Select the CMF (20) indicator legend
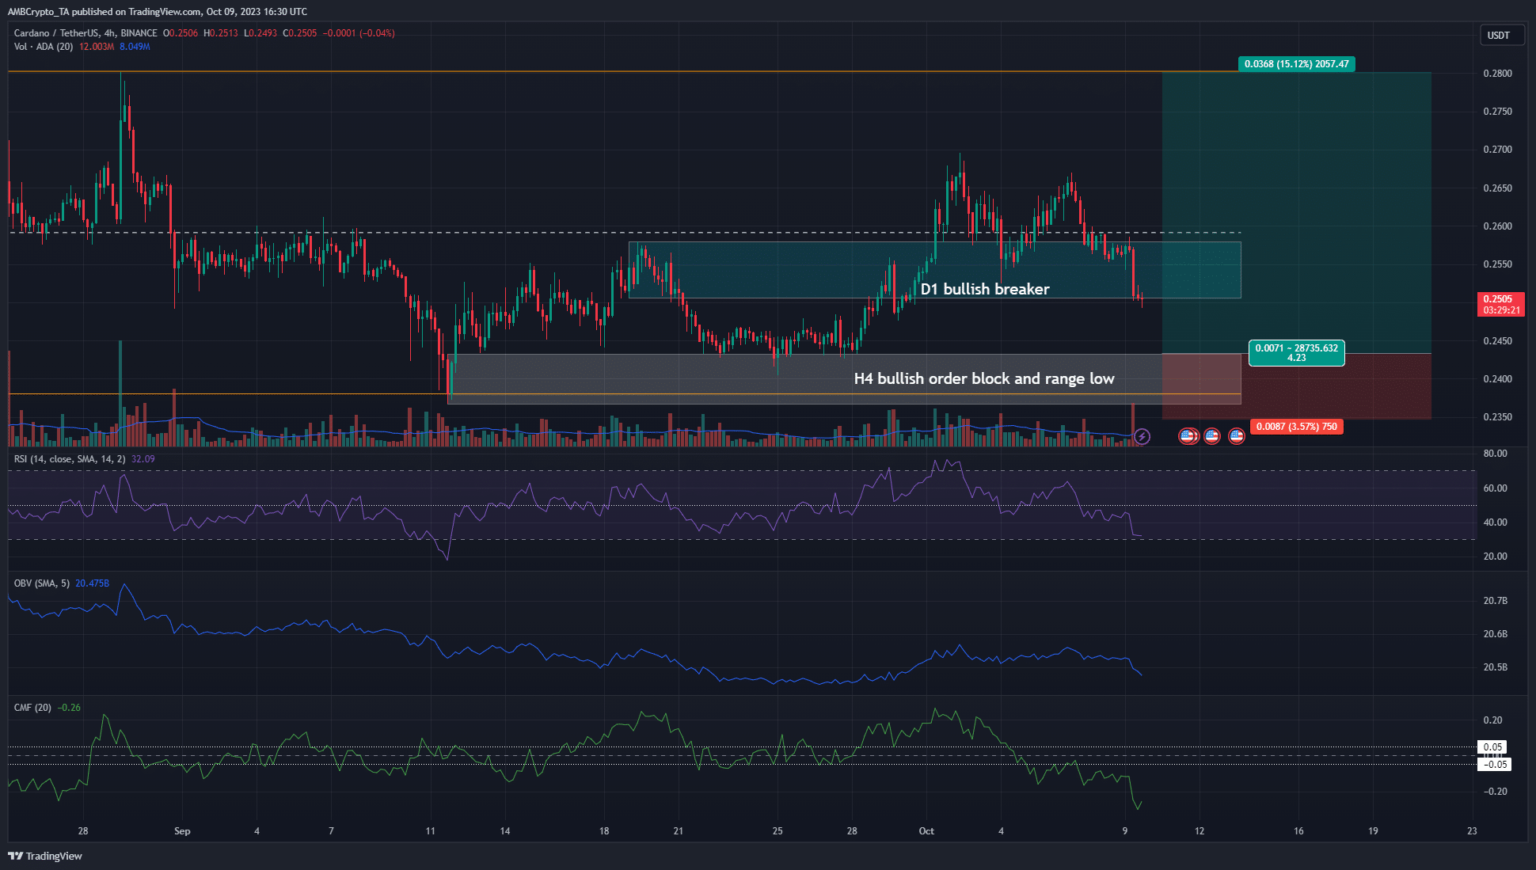 point(33,707)
